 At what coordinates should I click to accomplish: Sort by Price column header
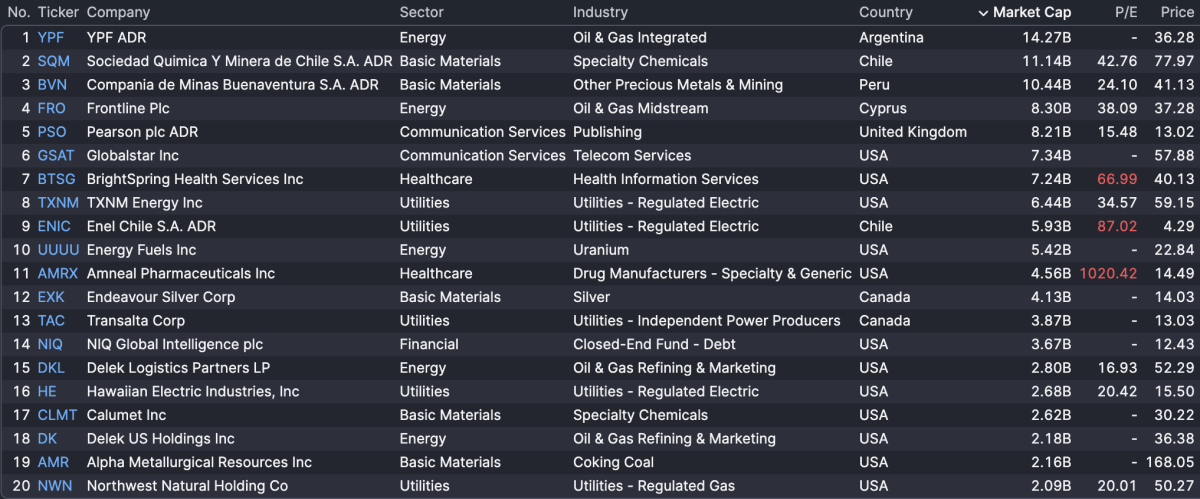pyautogui.click(x=1176, y=13)
